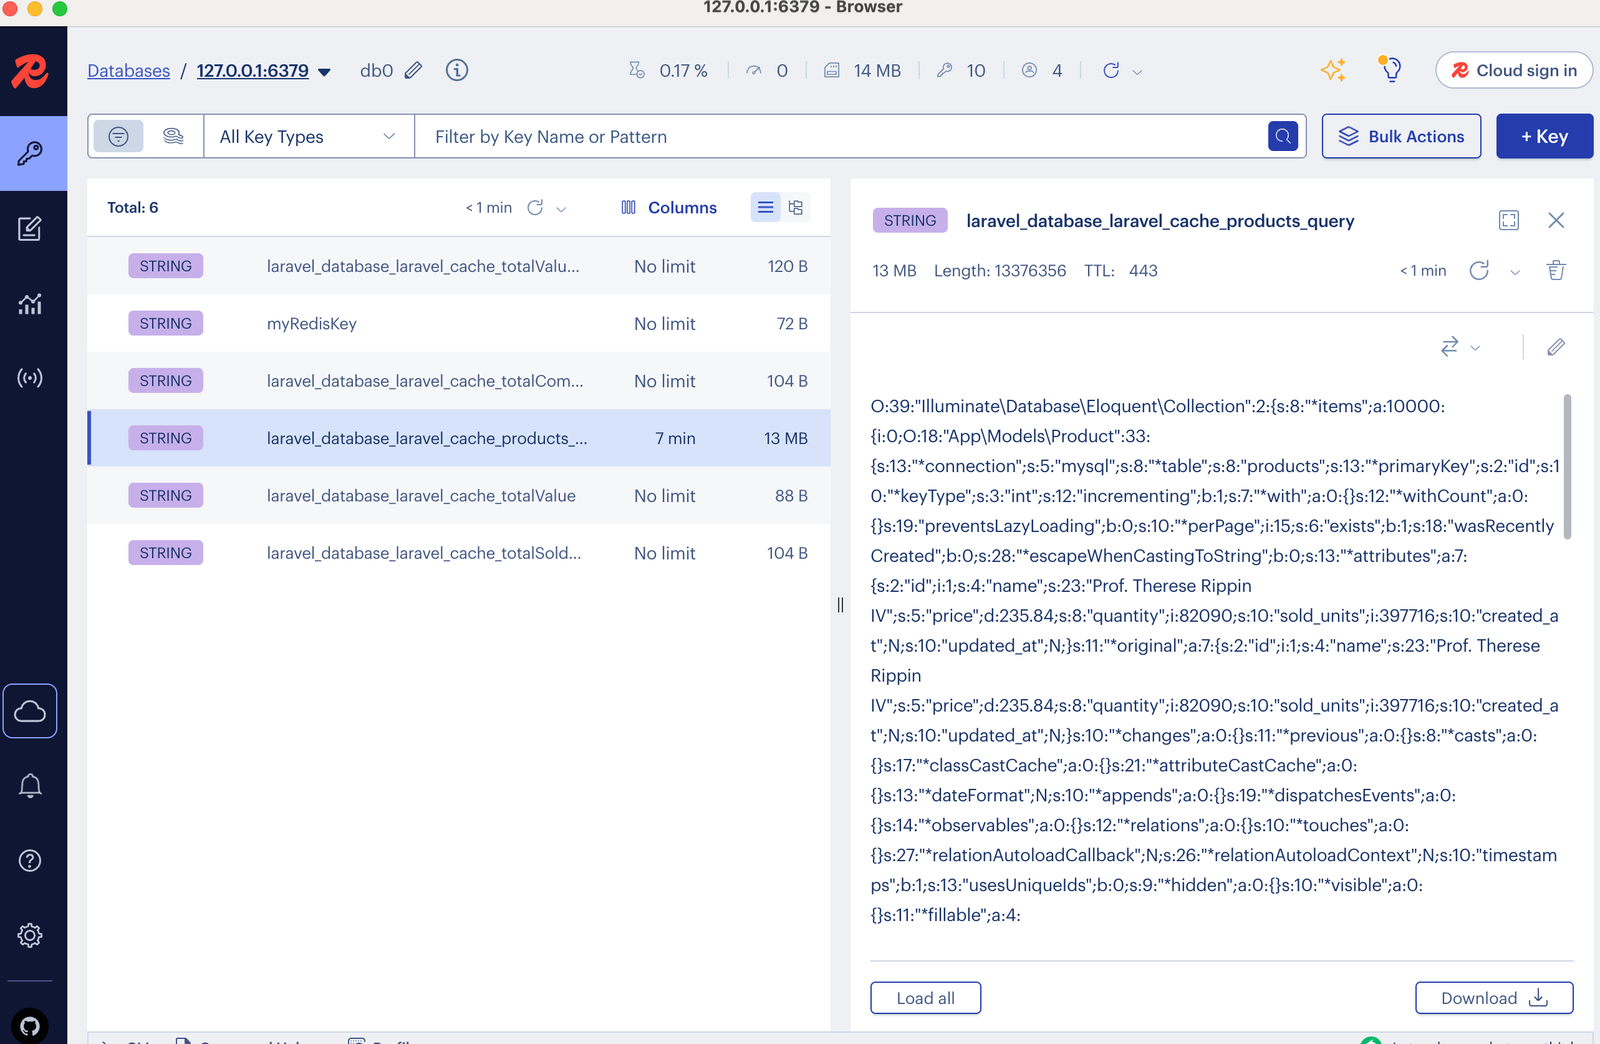Image resolution: width=1600 pixels, height=1044 pixels.
Task: Switch to tree view of keys
Action: click(x=796, y=207)
